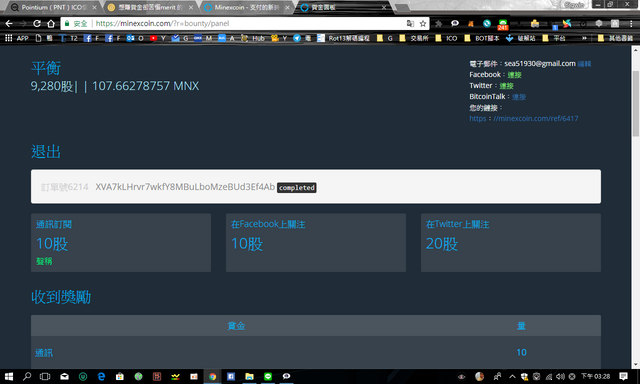
Task: Click the 量 column header
Action: (521, 326)
